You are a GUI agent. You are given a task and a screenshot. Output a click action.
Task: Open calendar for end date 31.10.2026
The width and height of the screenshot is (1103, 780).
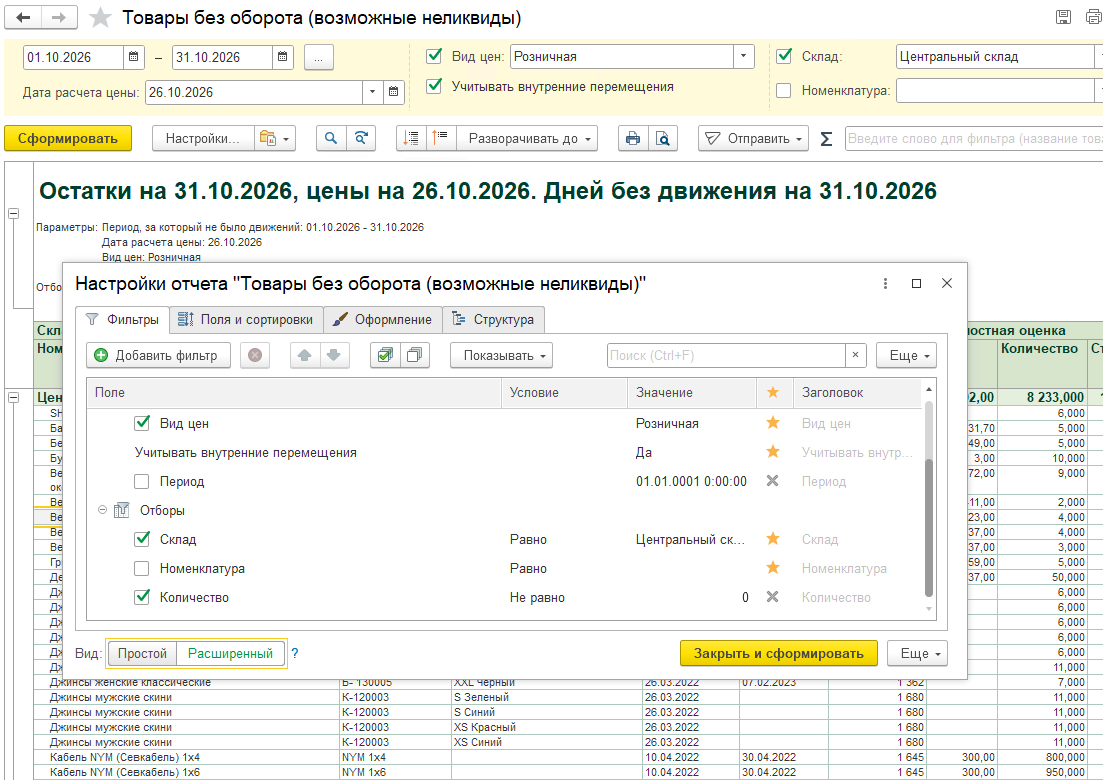coord(282,57)
